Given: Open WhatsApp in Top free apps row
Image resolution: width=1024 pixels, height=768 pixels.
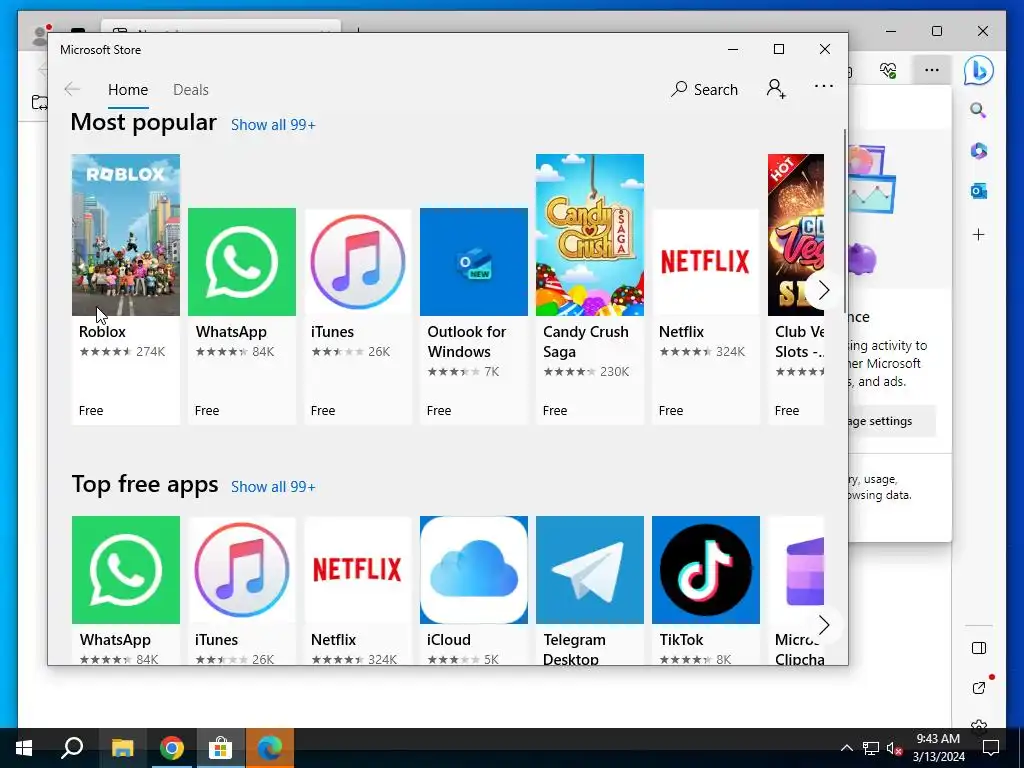Looking at the screenshot, I should (x=125, y=590).
